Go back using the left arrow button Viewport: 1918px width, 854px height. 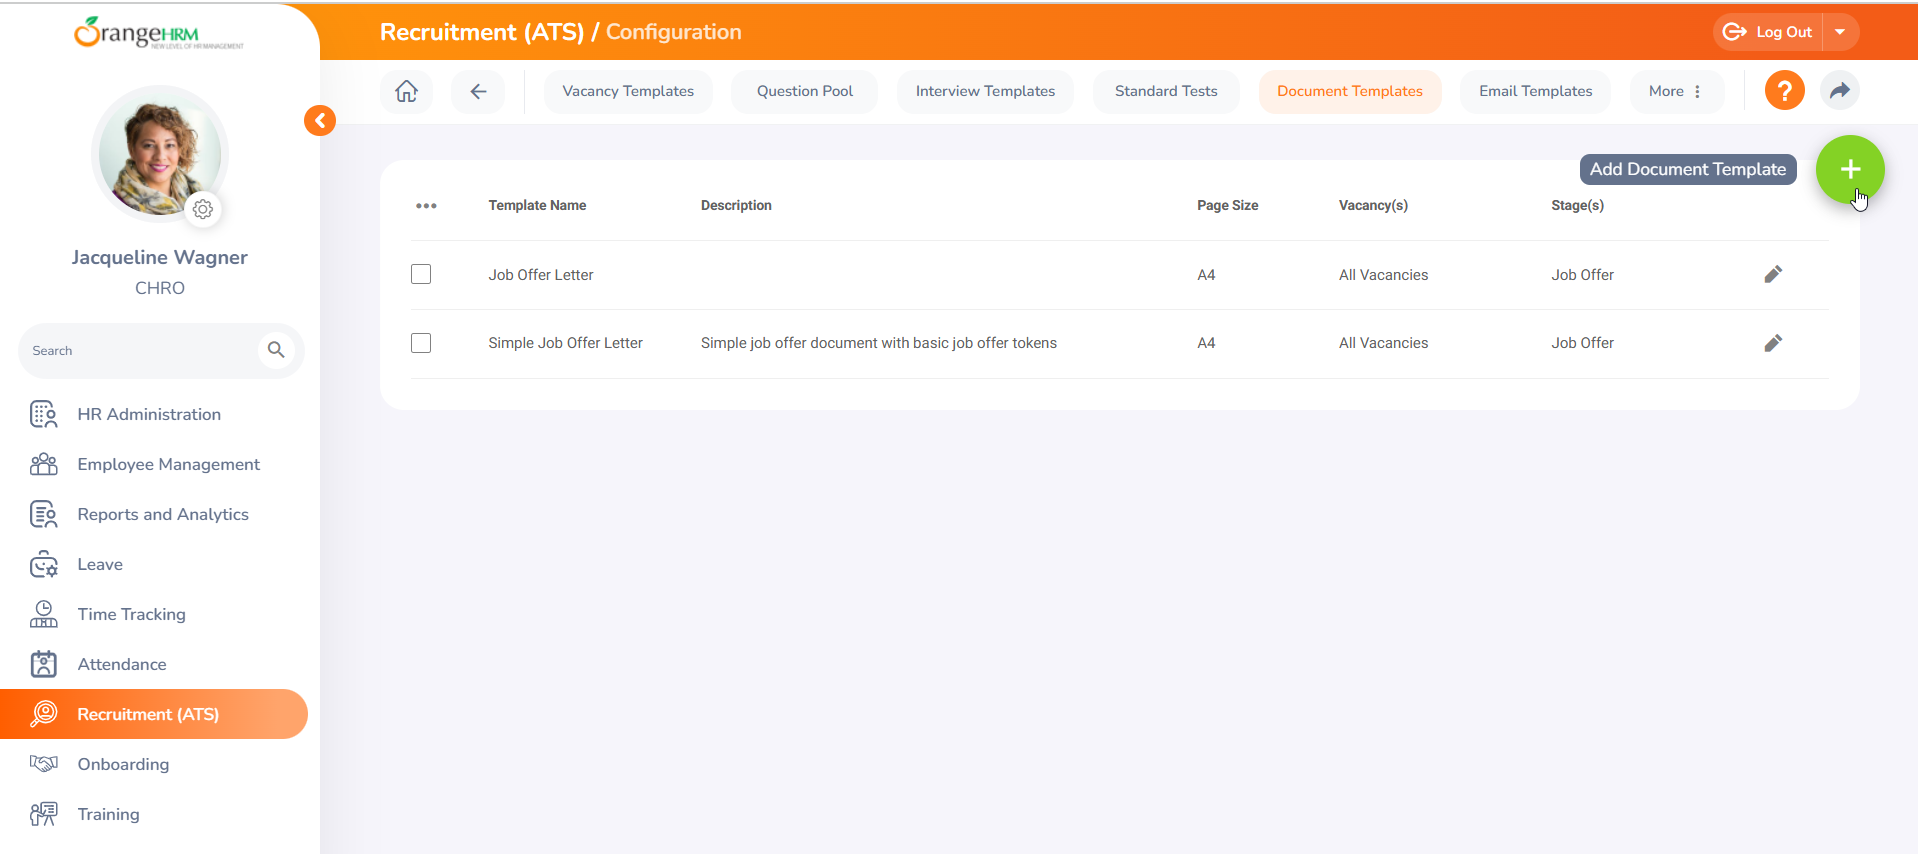point(478,91)
